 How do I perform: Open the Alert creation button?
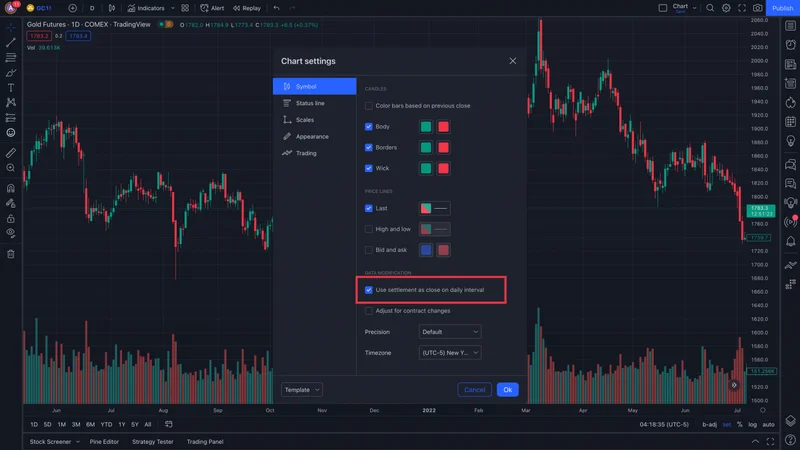click(212, 8)
